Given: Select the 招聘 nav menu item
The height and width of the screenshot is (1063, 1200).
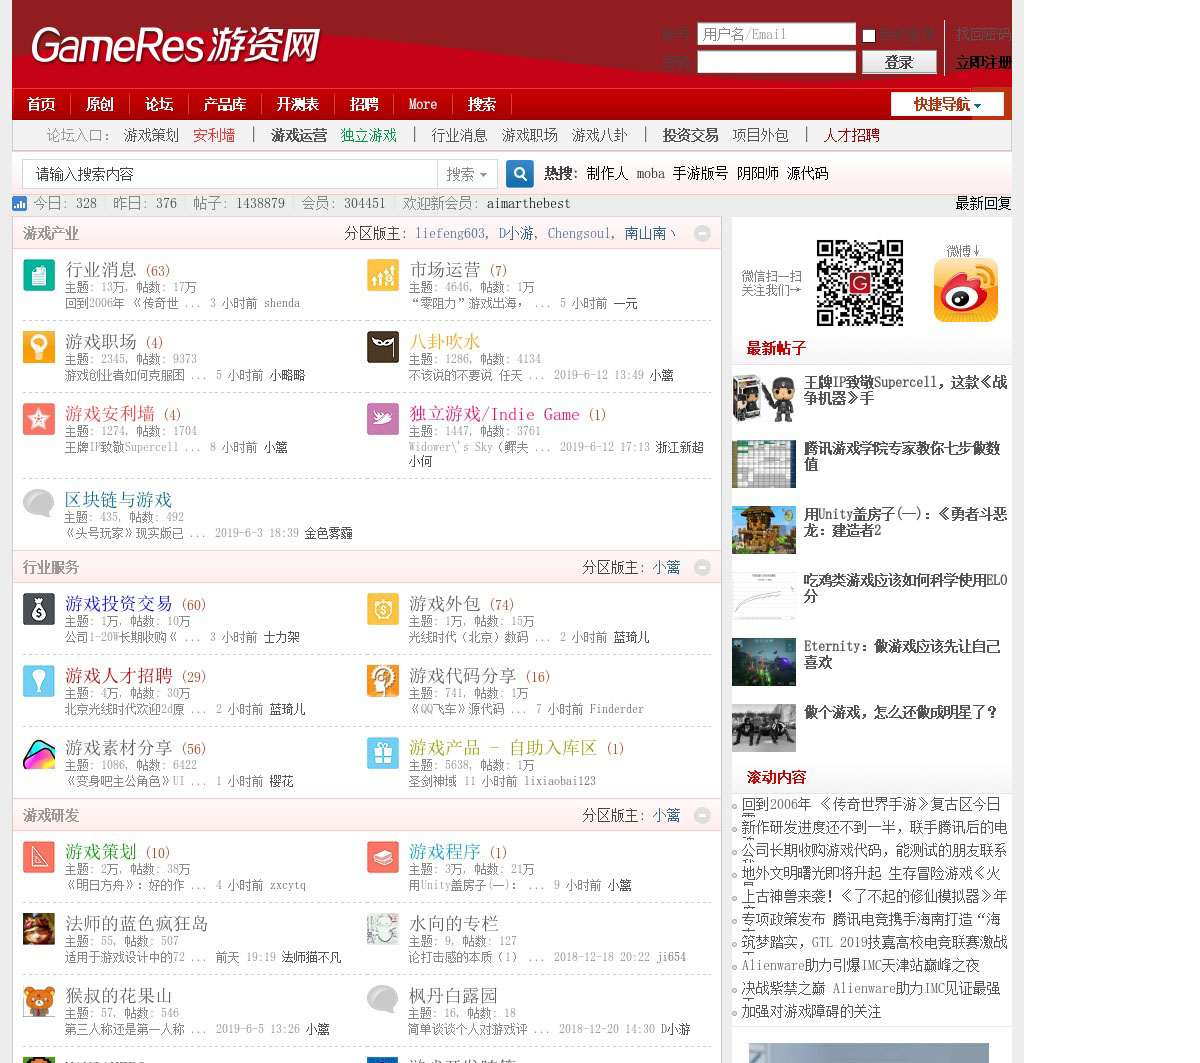Looking at the screenshot, I should 364,104.
